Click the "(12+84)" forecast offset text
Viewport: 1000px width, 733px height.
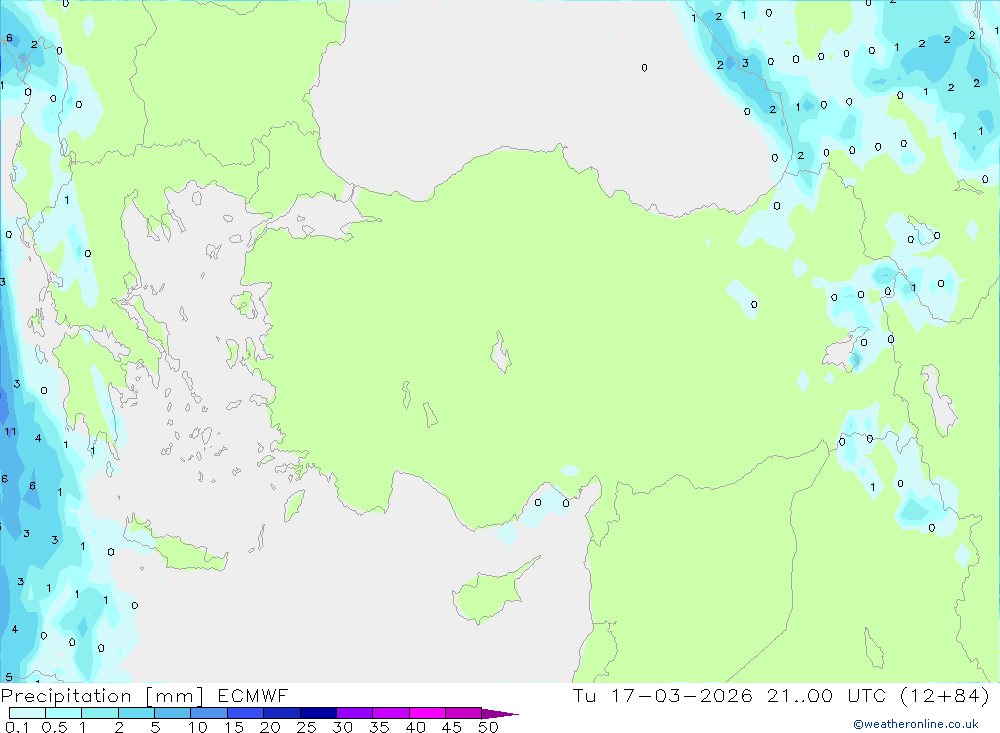[x=945, y=696]
